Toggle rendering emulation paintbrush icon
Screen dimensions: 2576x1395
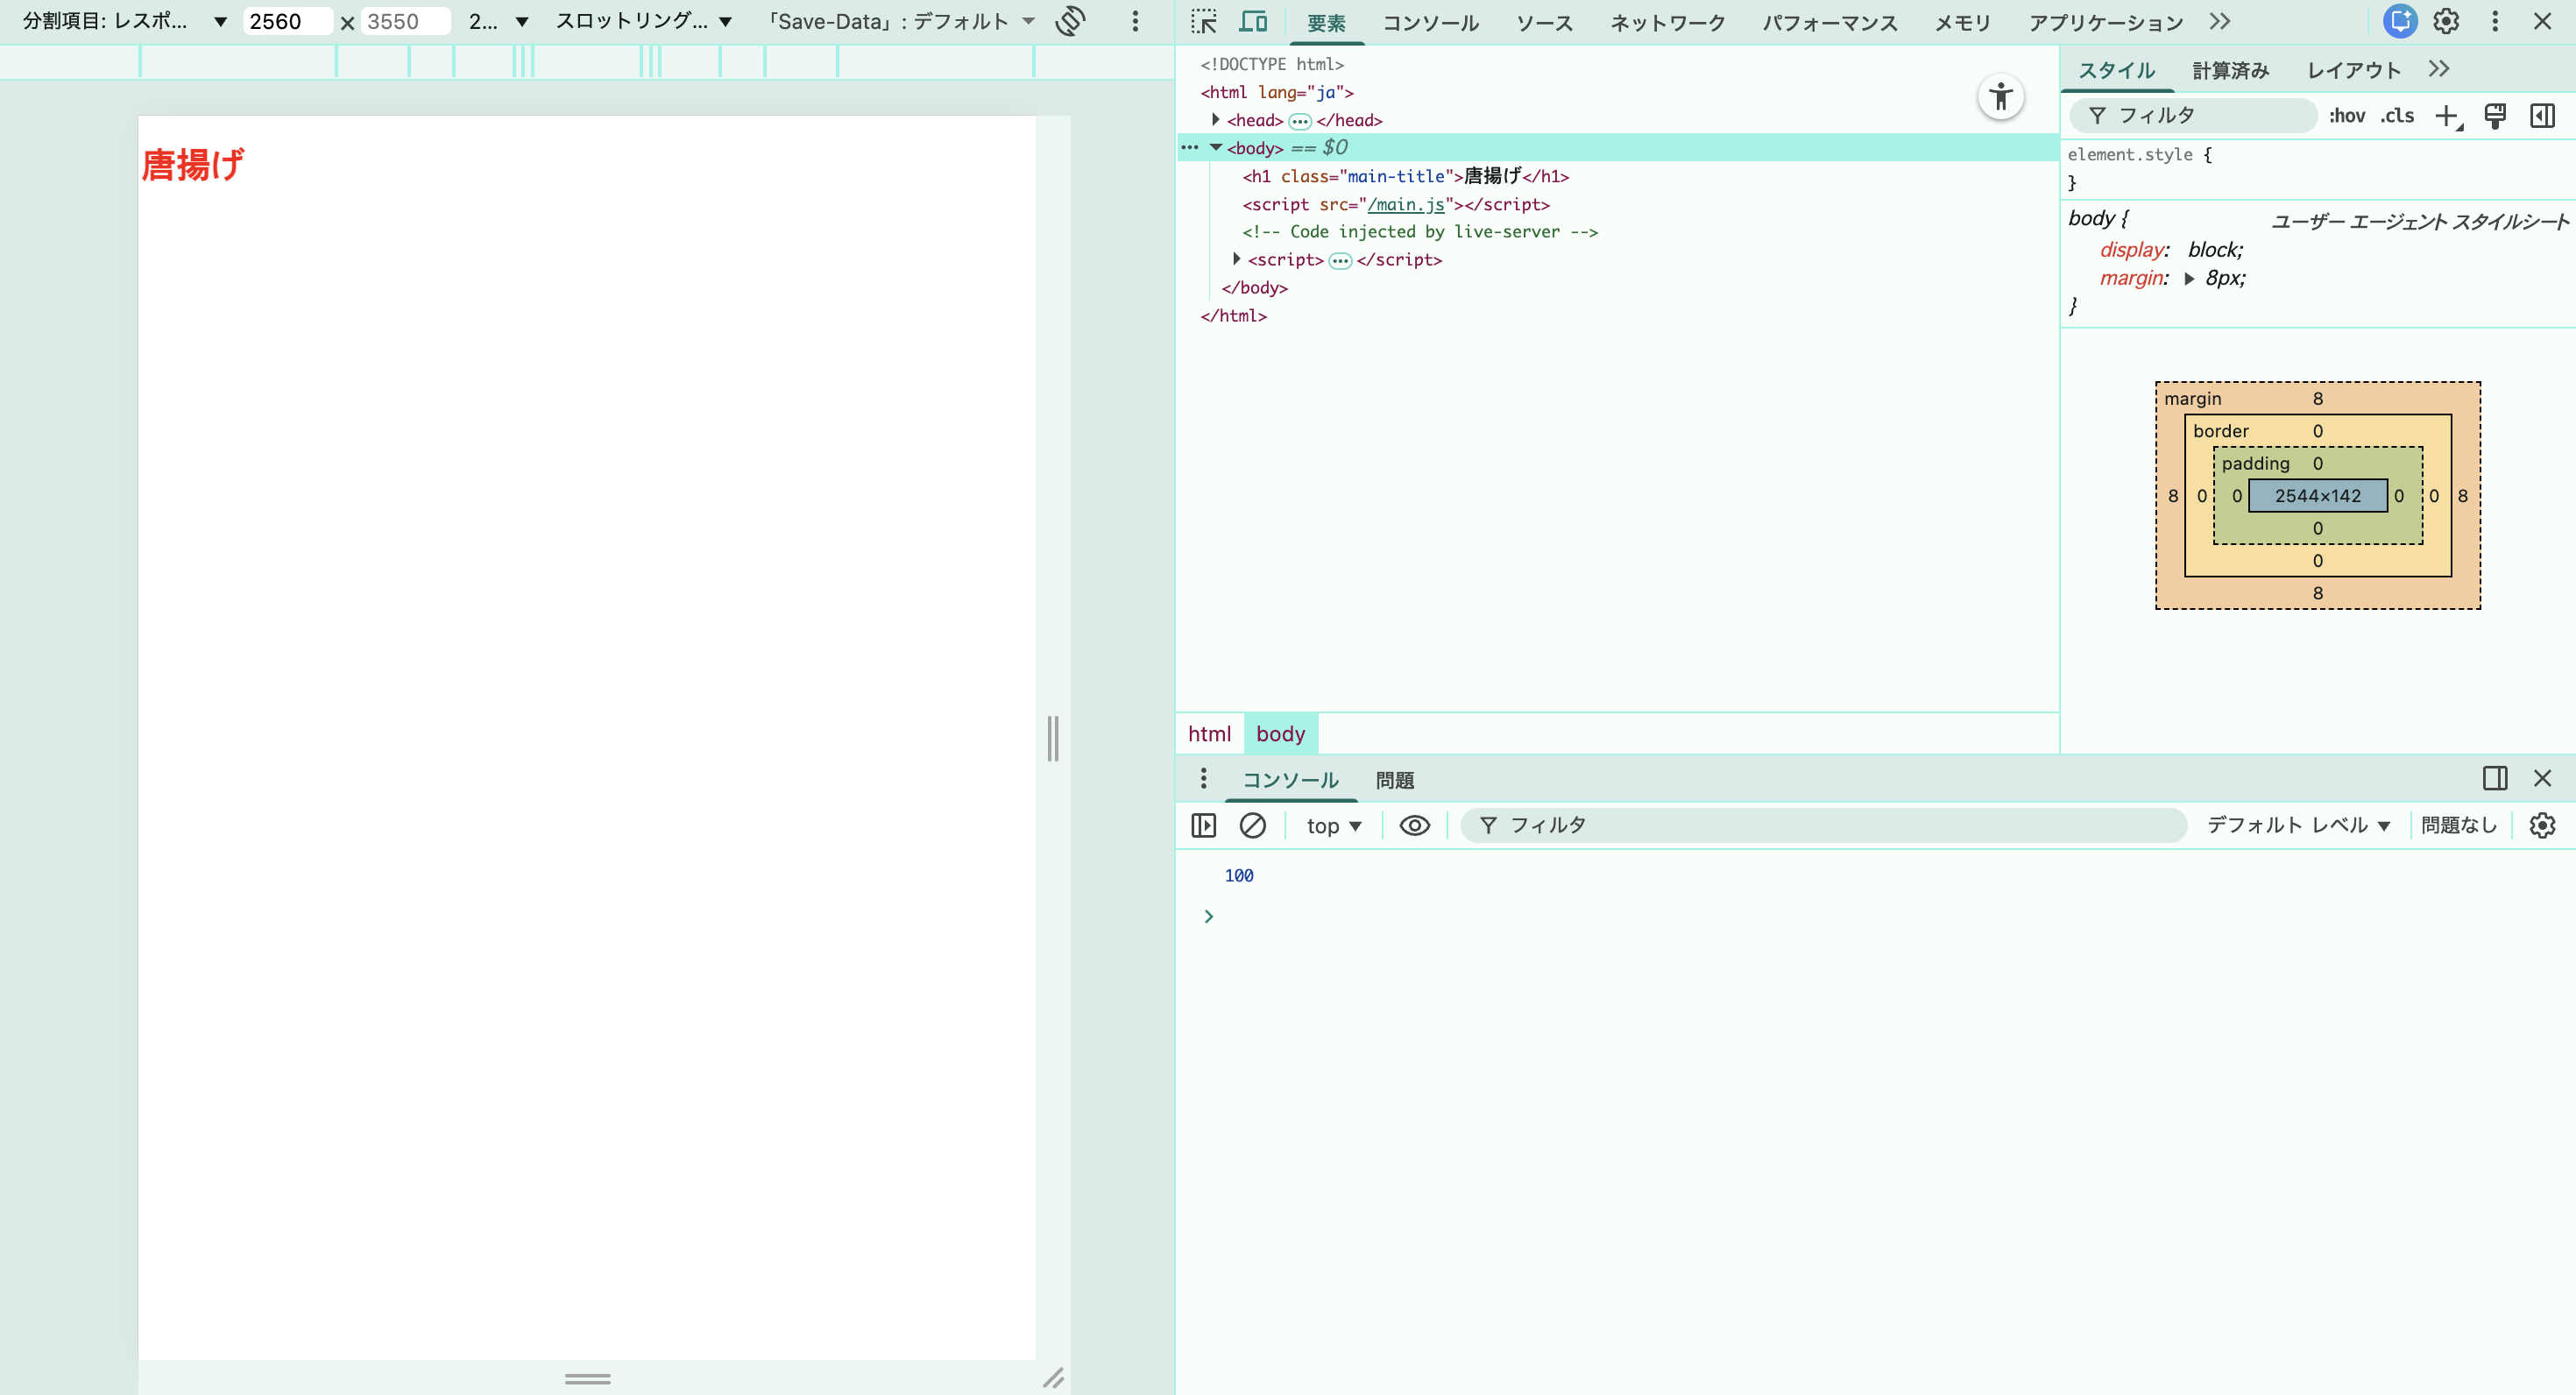click(2495, 116)
